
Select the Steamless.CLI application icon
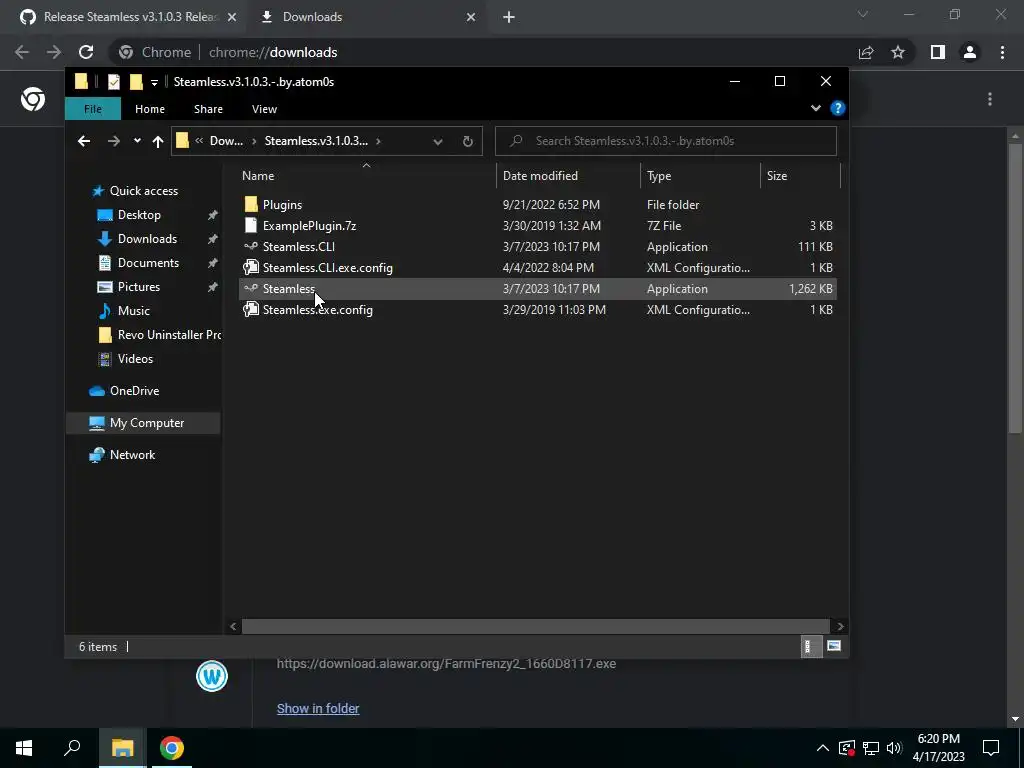pos(251,247)
